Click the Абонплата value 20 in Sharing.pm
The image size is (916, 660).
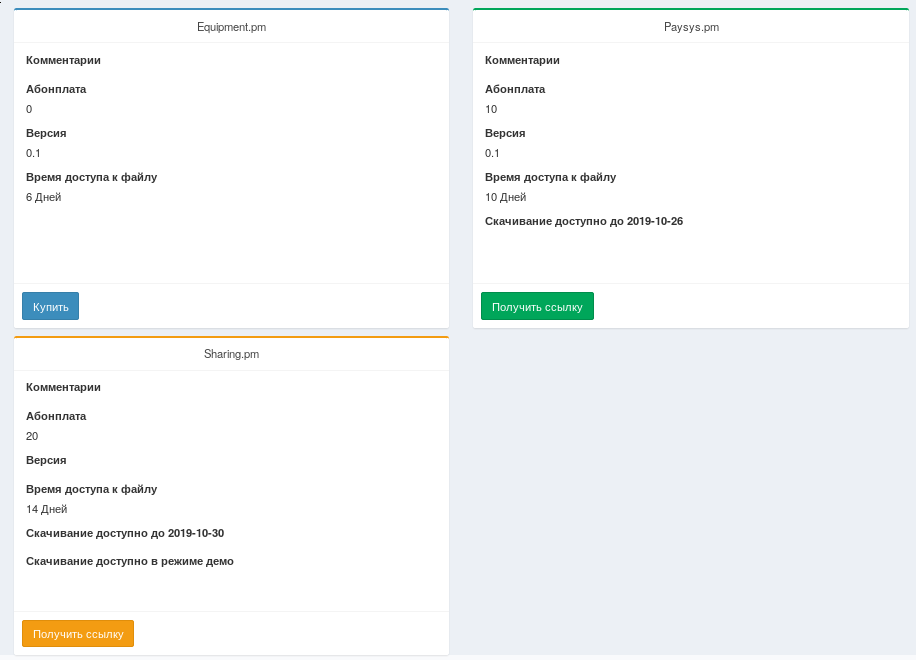[x=32, y=436]
